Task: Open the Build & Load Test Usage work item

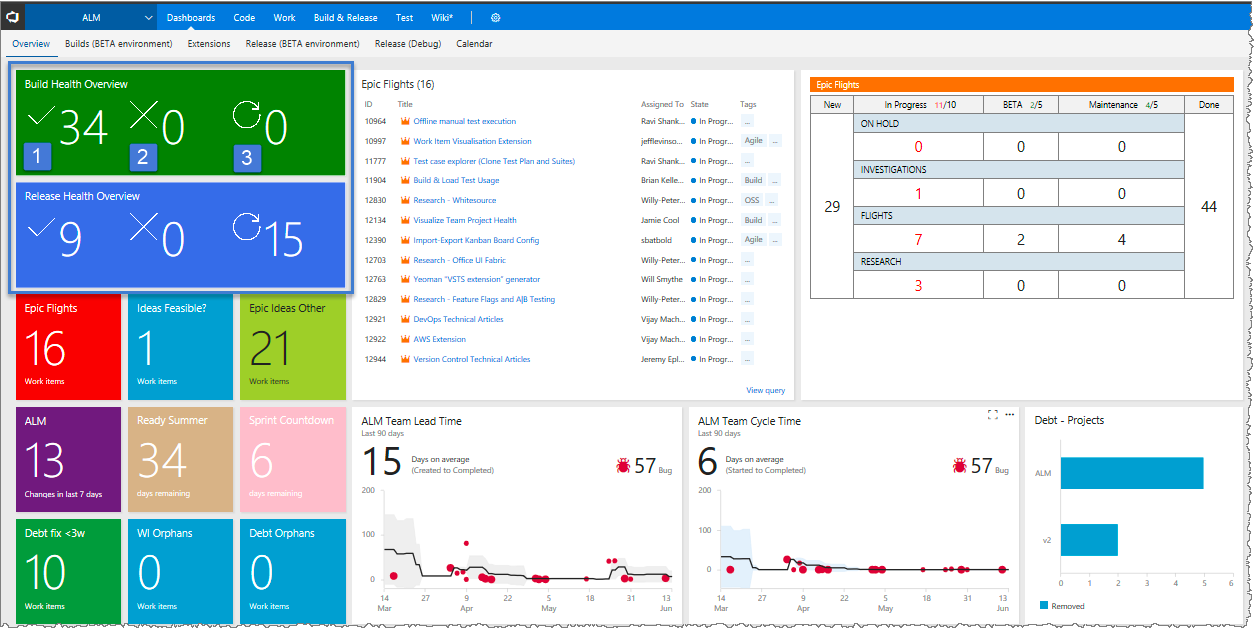Action: [x=455, y=180]
